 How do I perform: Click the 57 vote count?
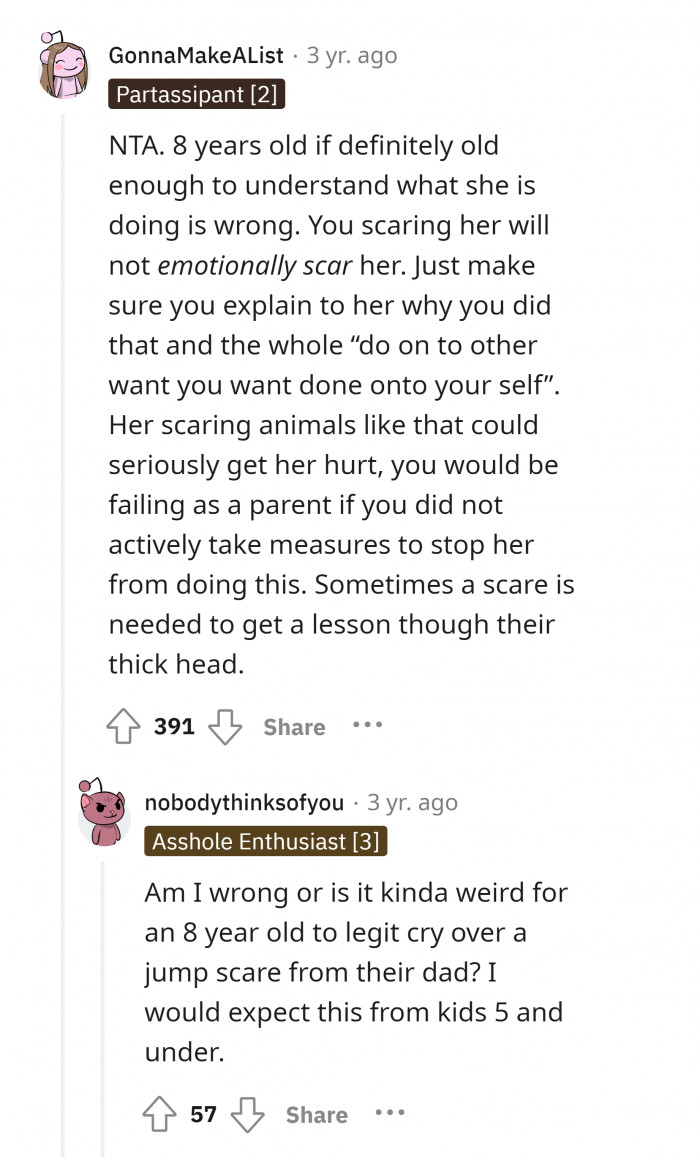pyautogui.click(x=203, y=1115)
